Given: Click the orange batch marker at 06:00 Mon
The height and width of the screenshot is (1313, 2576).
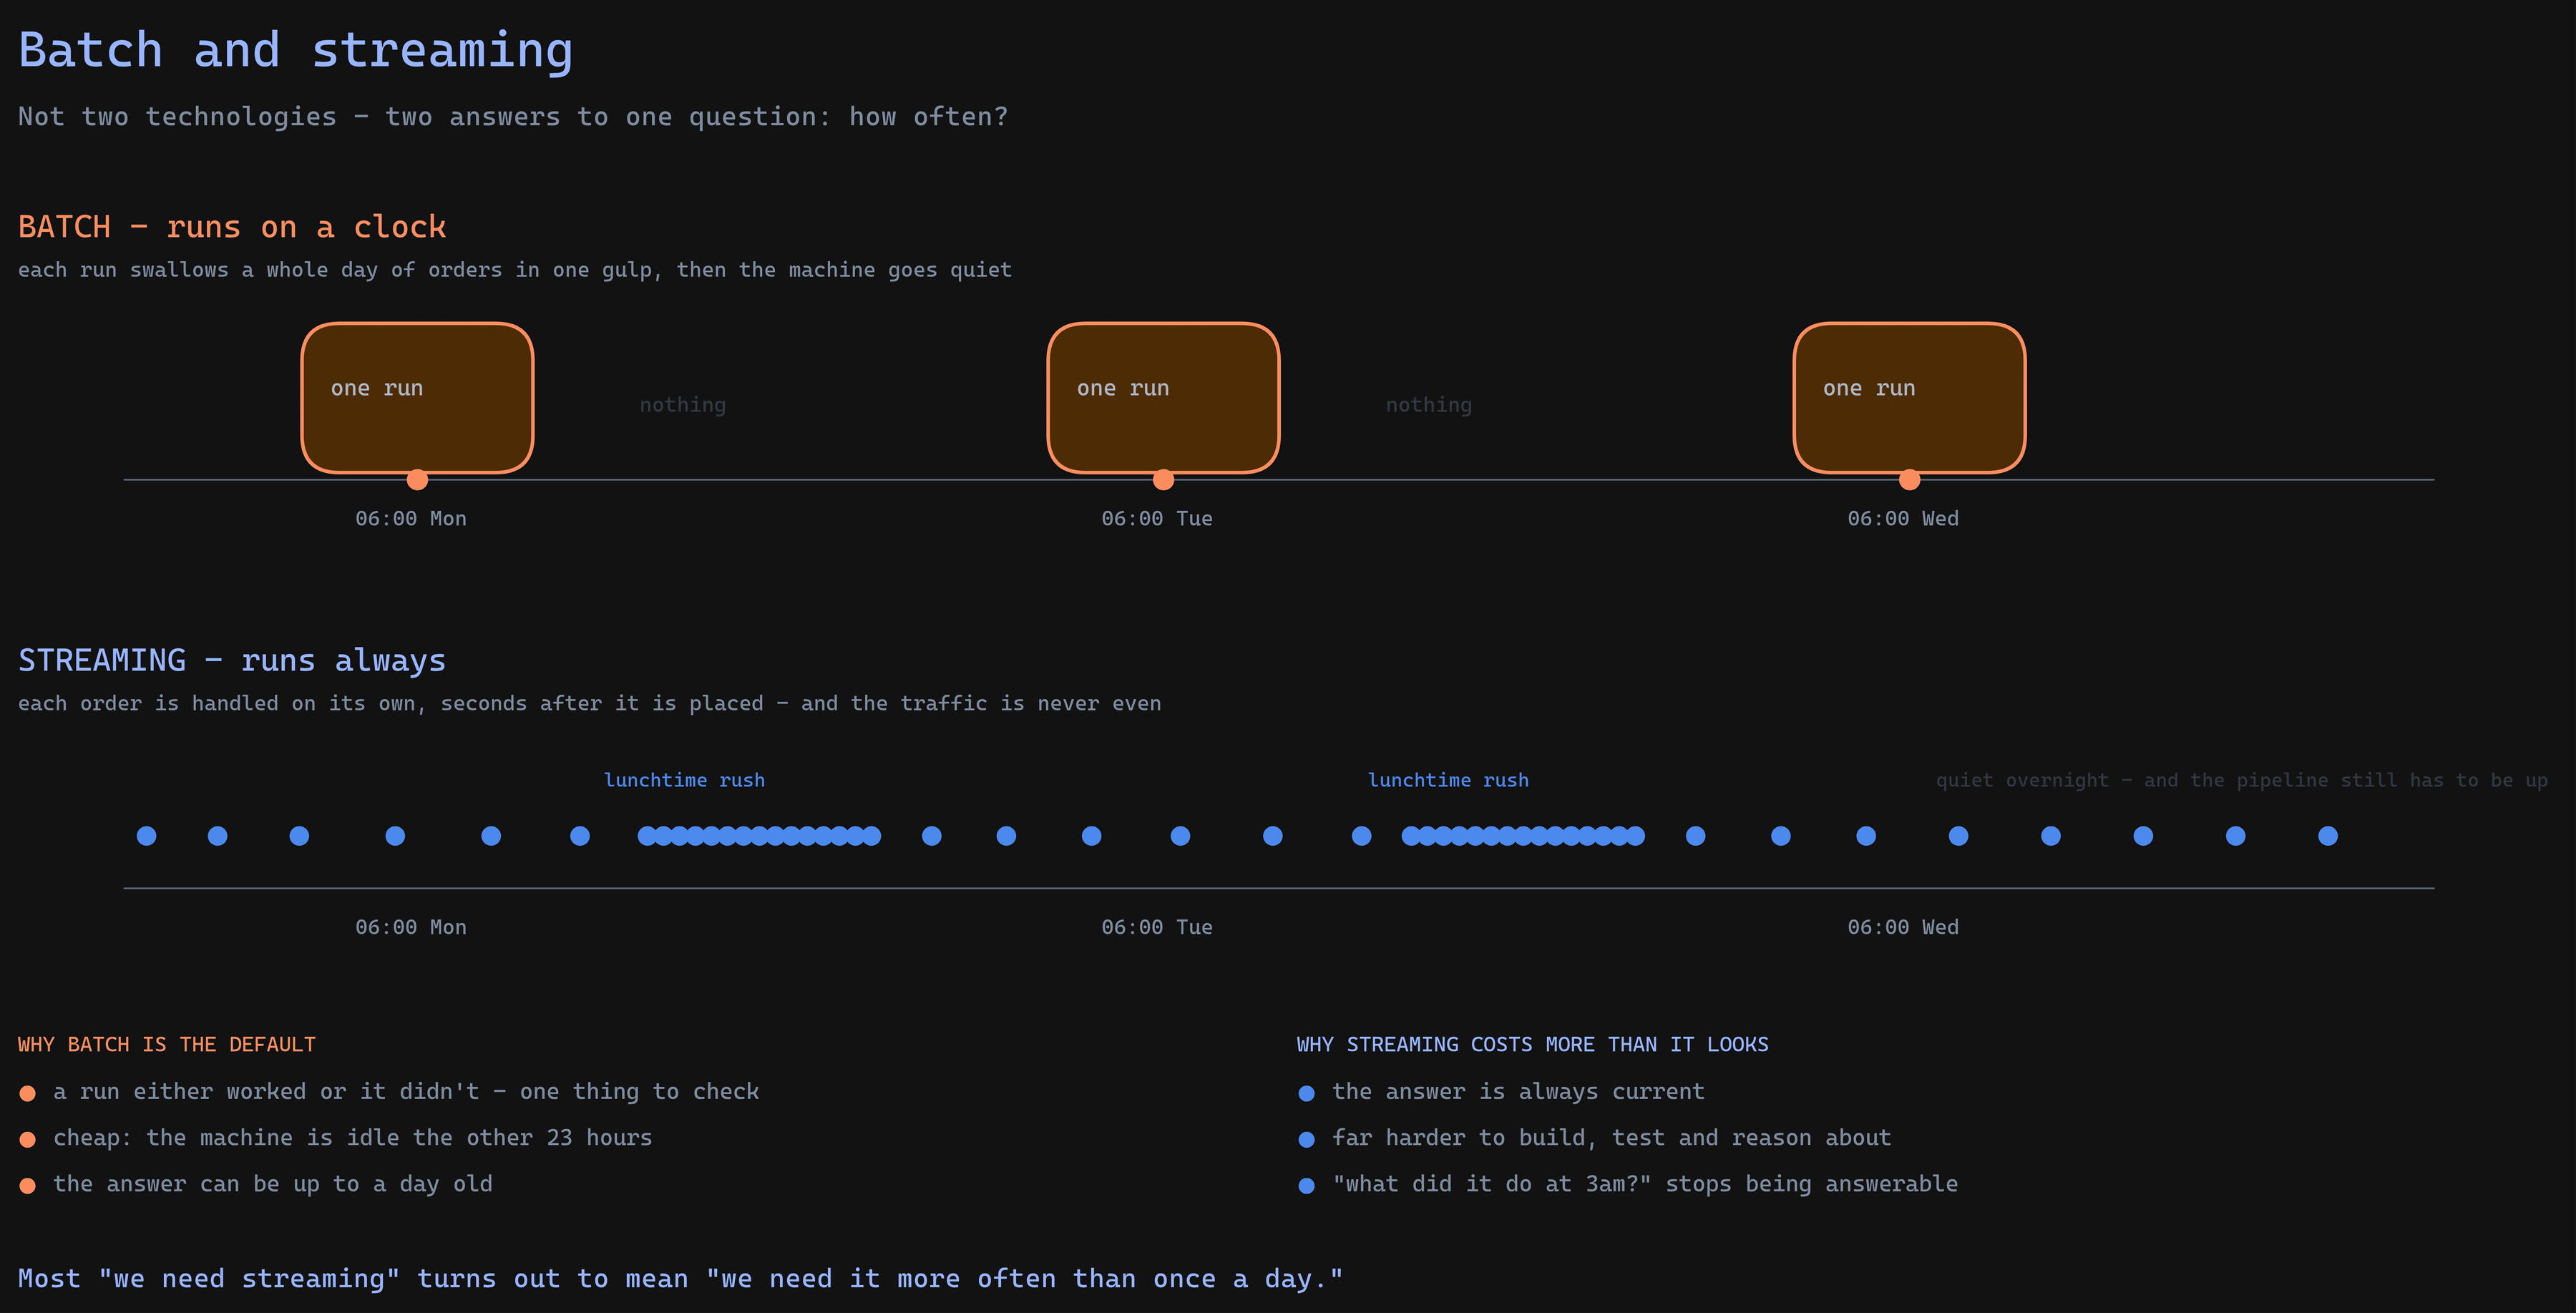Looking at the screenshot, I should 417,480.
